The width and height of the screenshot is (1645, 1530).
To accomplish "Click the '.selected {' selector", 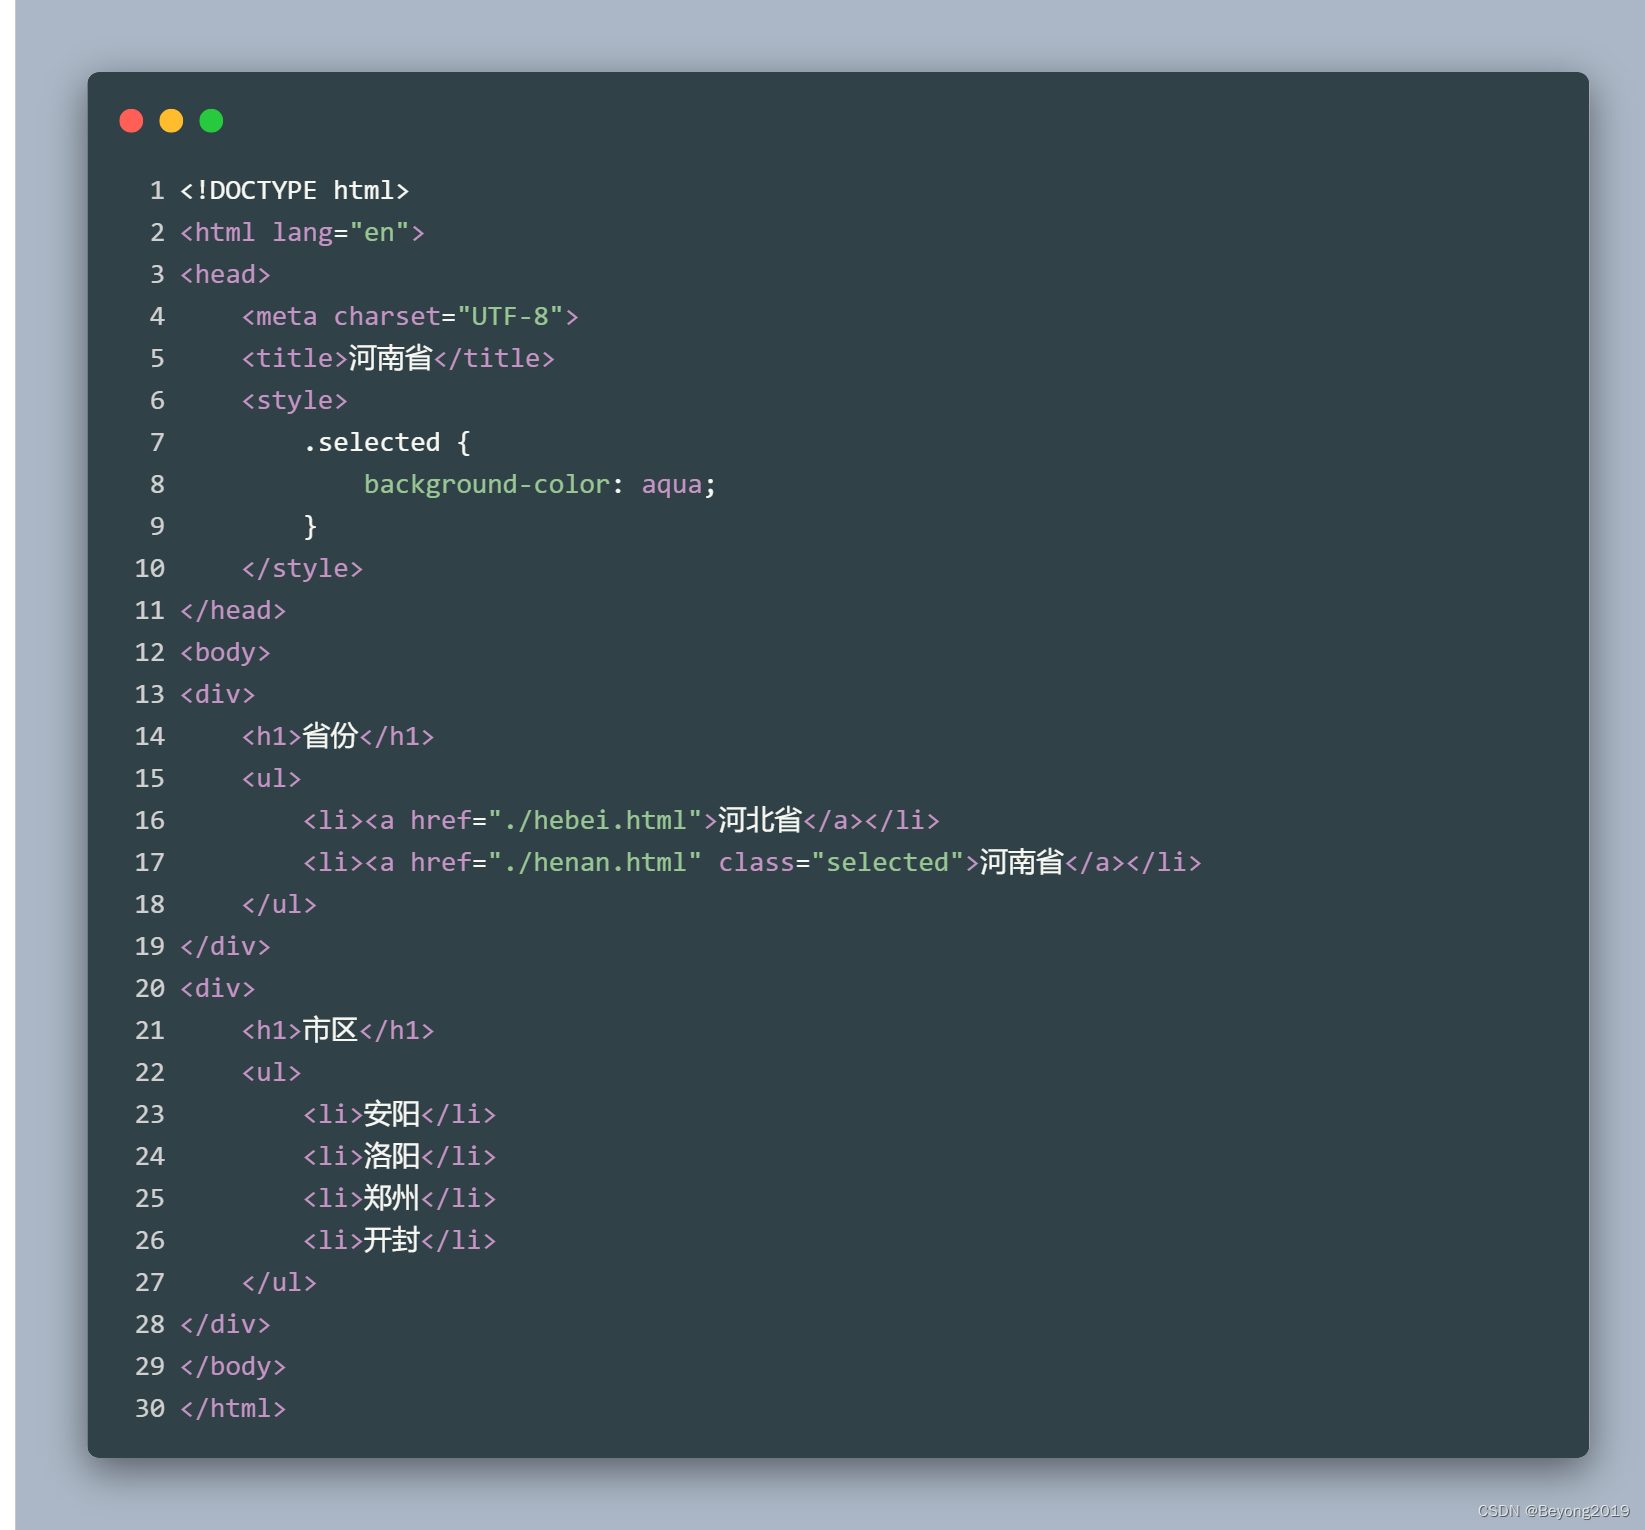I will point(387,442).
